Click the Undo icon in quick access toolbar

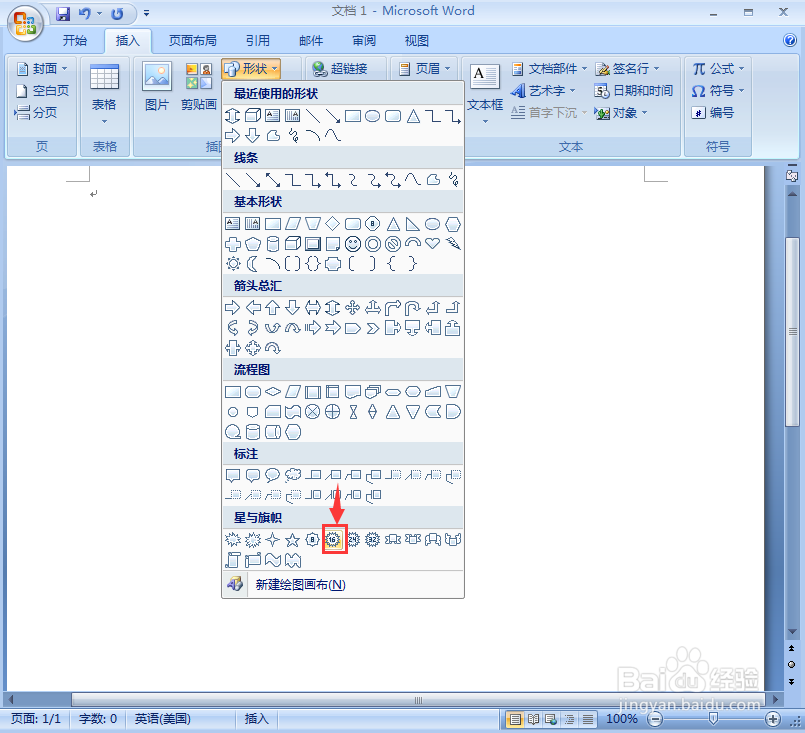coord(85,13)
